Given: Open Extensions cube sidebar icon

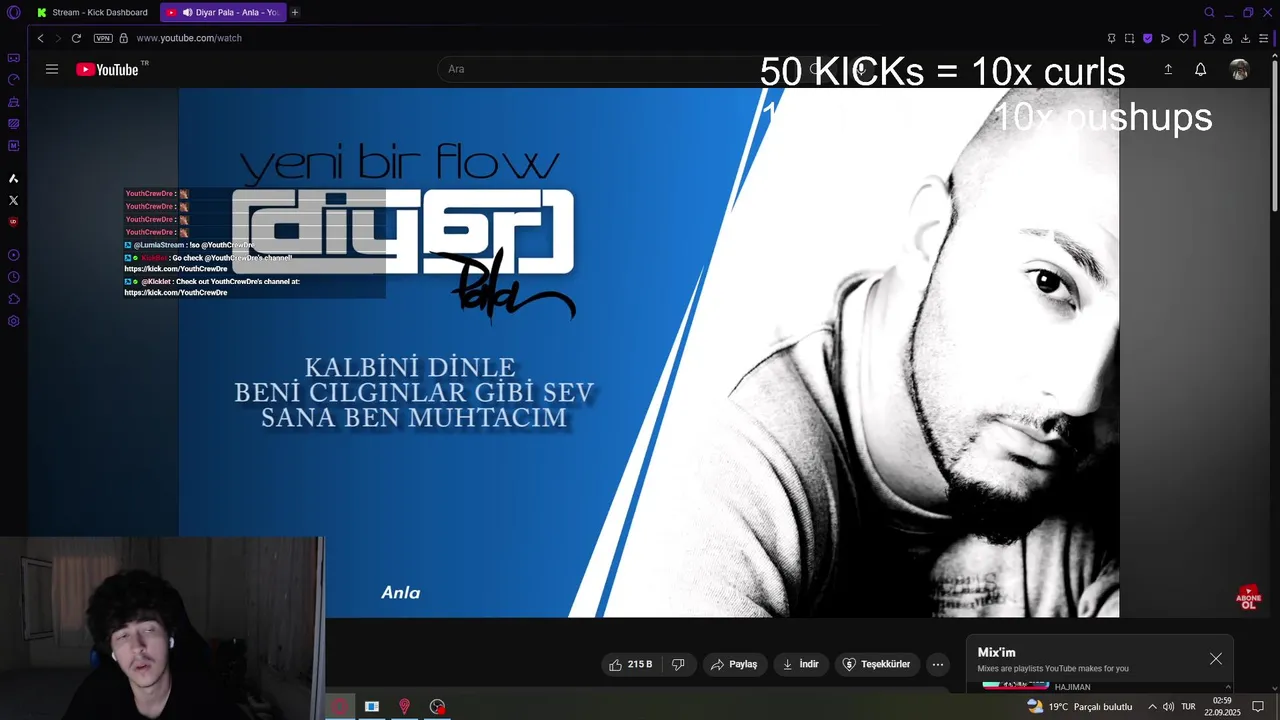Looking at the screenshot, I should 14,299.
